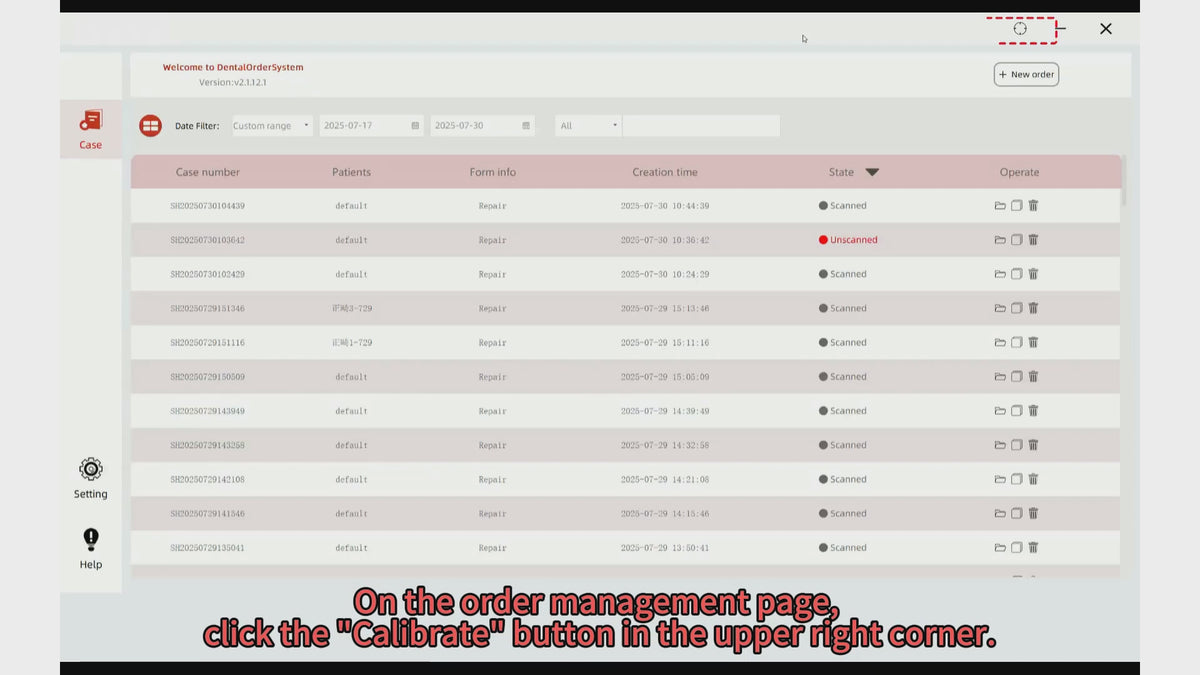This screenshot has height=675, width=1200.
Task: Open folder for case SH20250729151116
Action: 1000,343
